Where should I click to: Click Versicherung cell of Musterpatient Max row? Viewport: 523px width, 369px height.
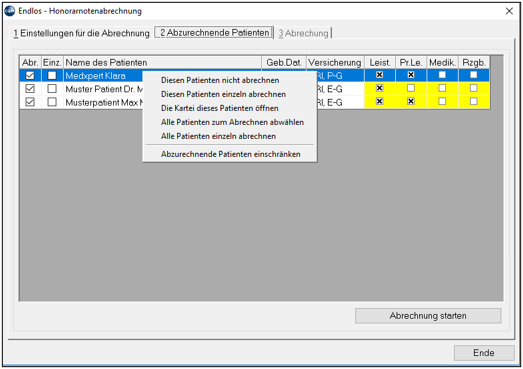[x=341, y=102]
